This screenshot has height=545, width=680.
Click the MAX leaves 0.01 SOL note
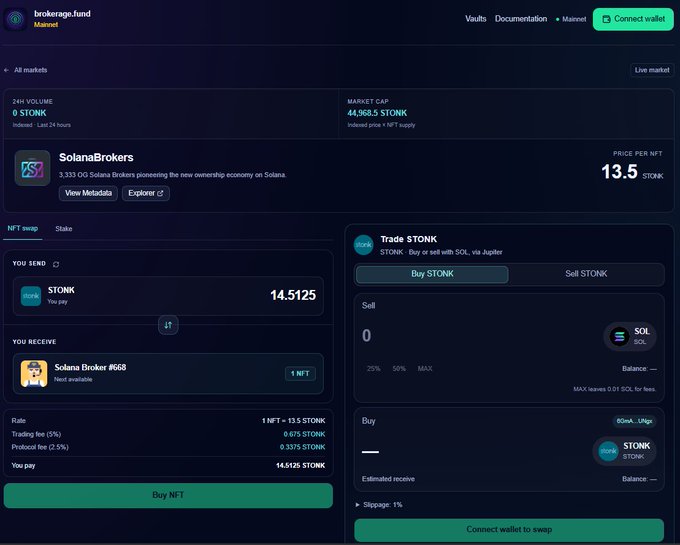tap(615, 389)
